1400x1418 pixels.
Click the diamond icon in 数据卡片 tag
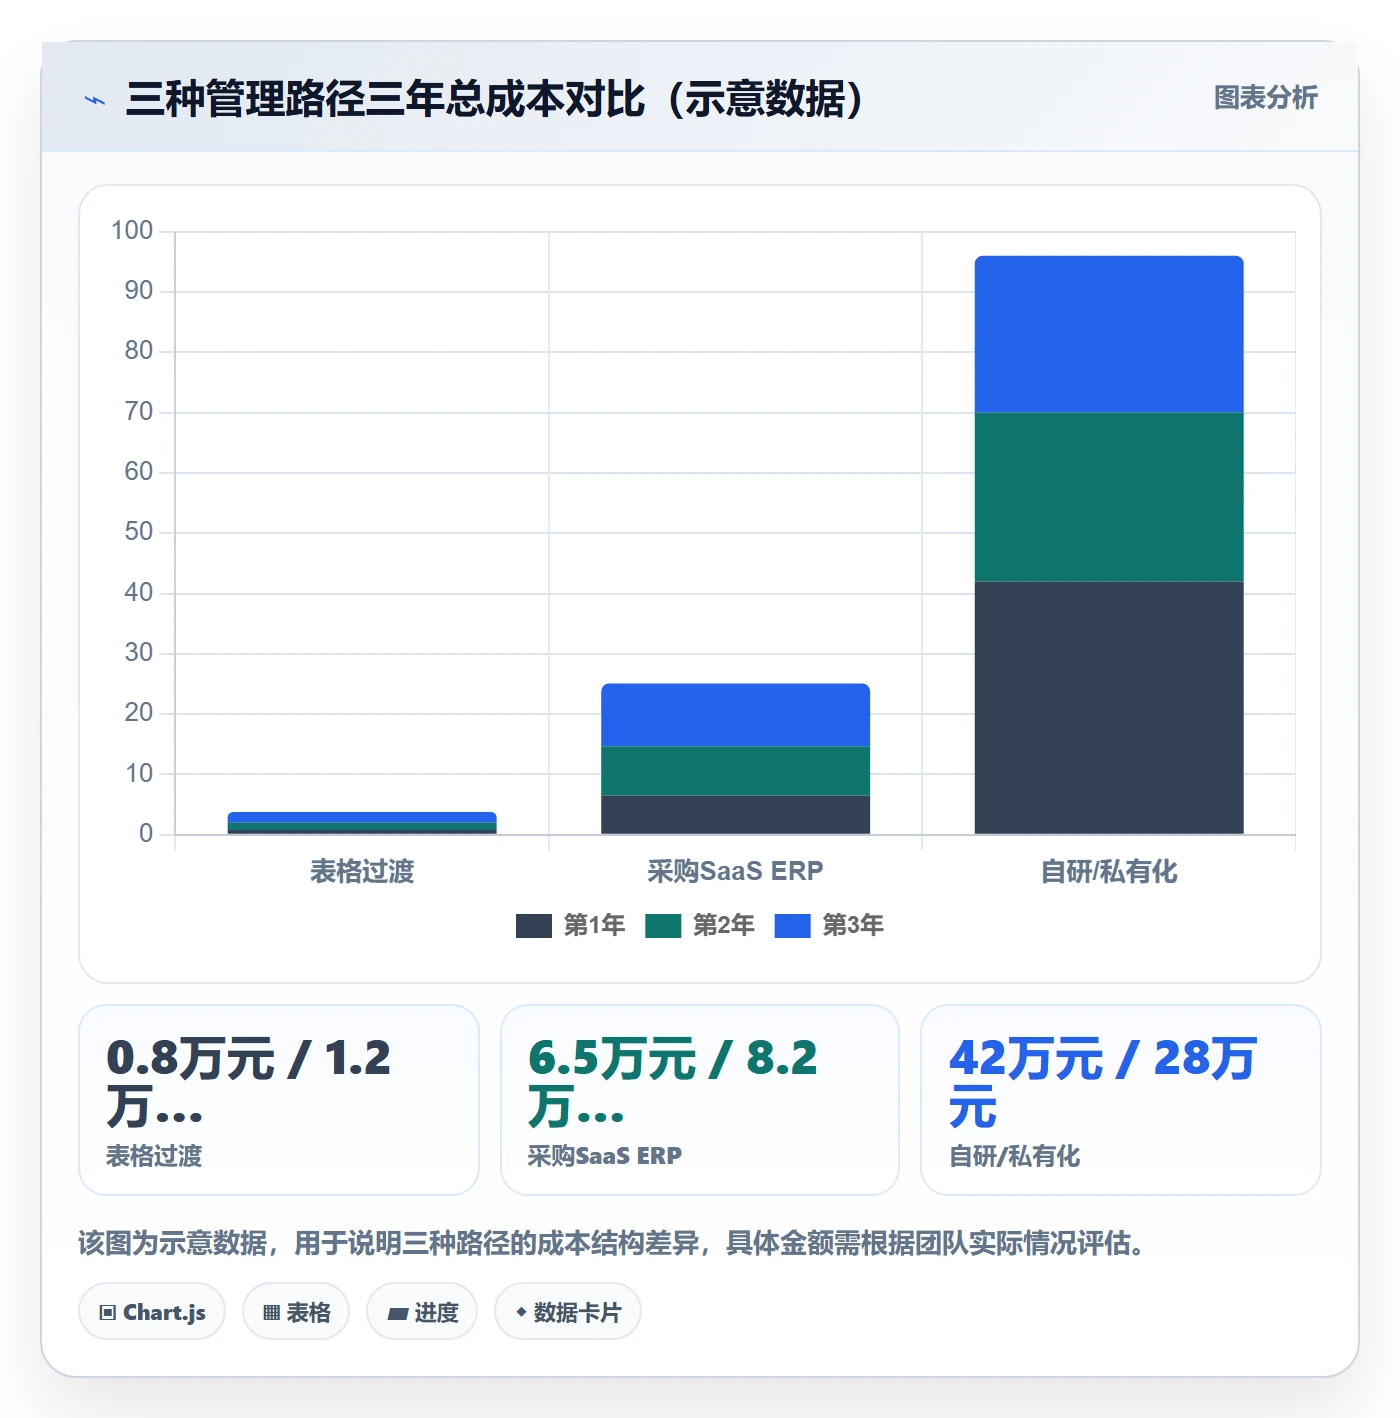(x=521, y=1312)
